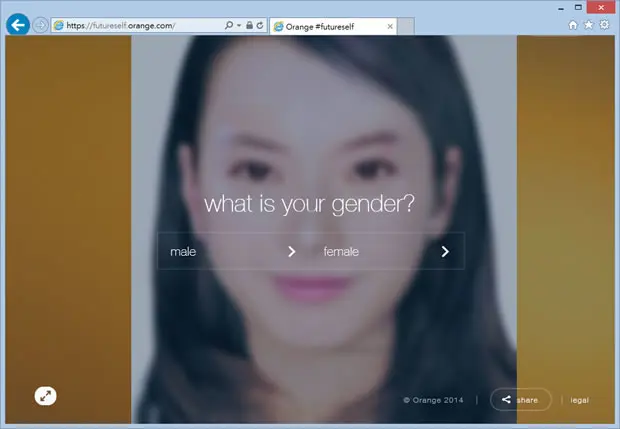
Task: Choose male as your gender
Action: click(183, 251)
